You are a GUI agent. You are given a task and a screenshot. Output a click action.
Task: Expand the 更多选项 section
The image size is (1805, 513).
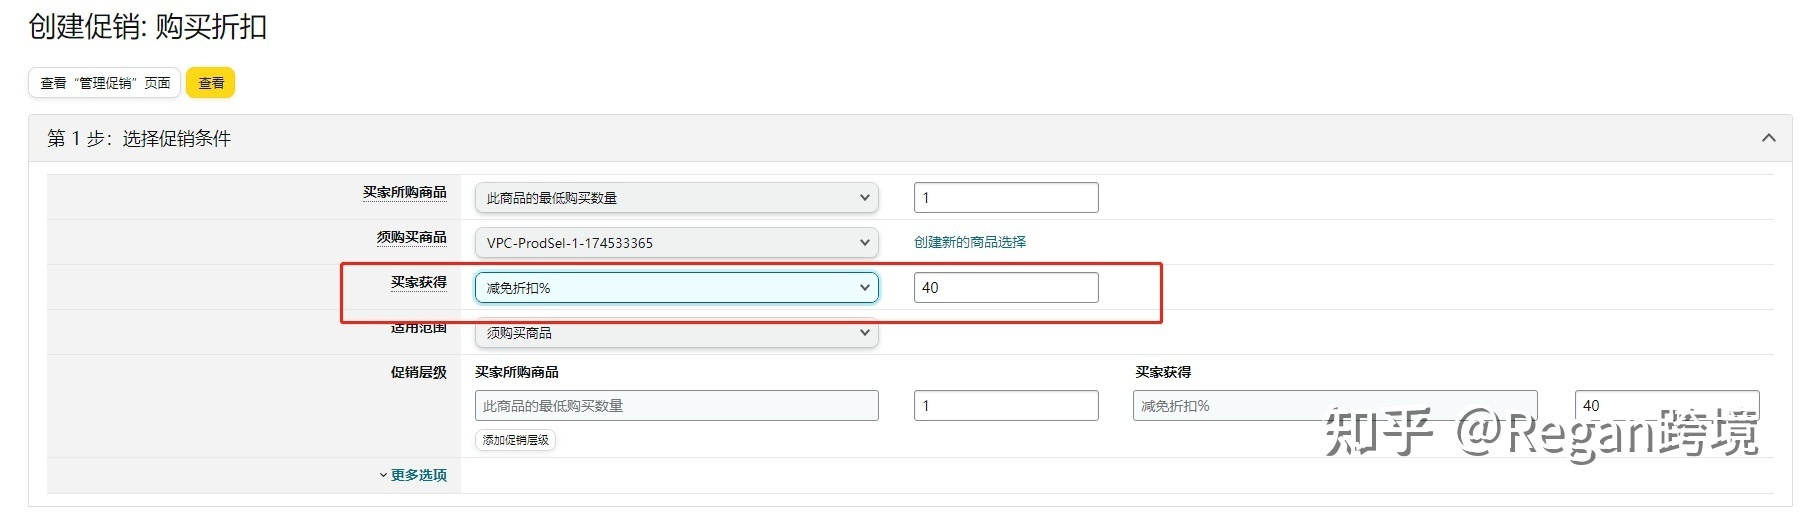click(413, 475)
